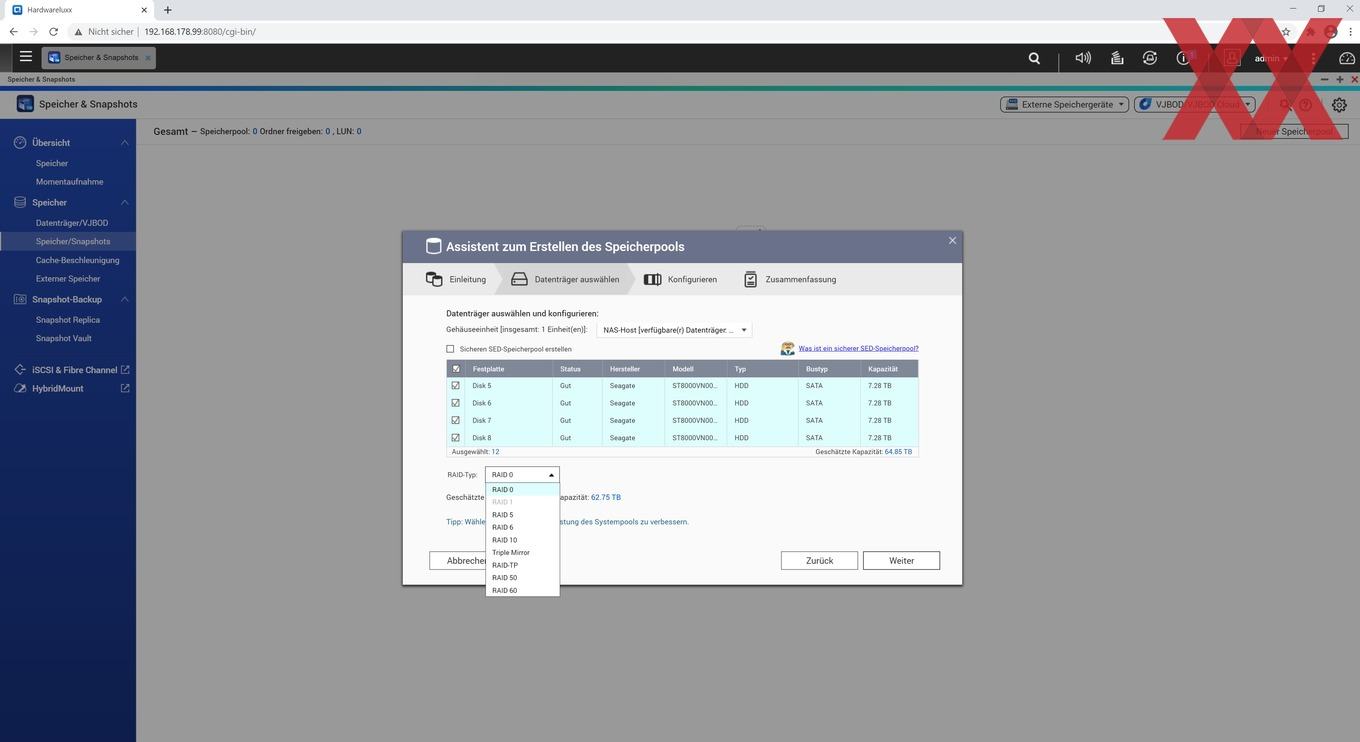Click the Übersicht clock icon in sidebar
Viewport: 1360px width, 742px height.
(x=20, y=143)
